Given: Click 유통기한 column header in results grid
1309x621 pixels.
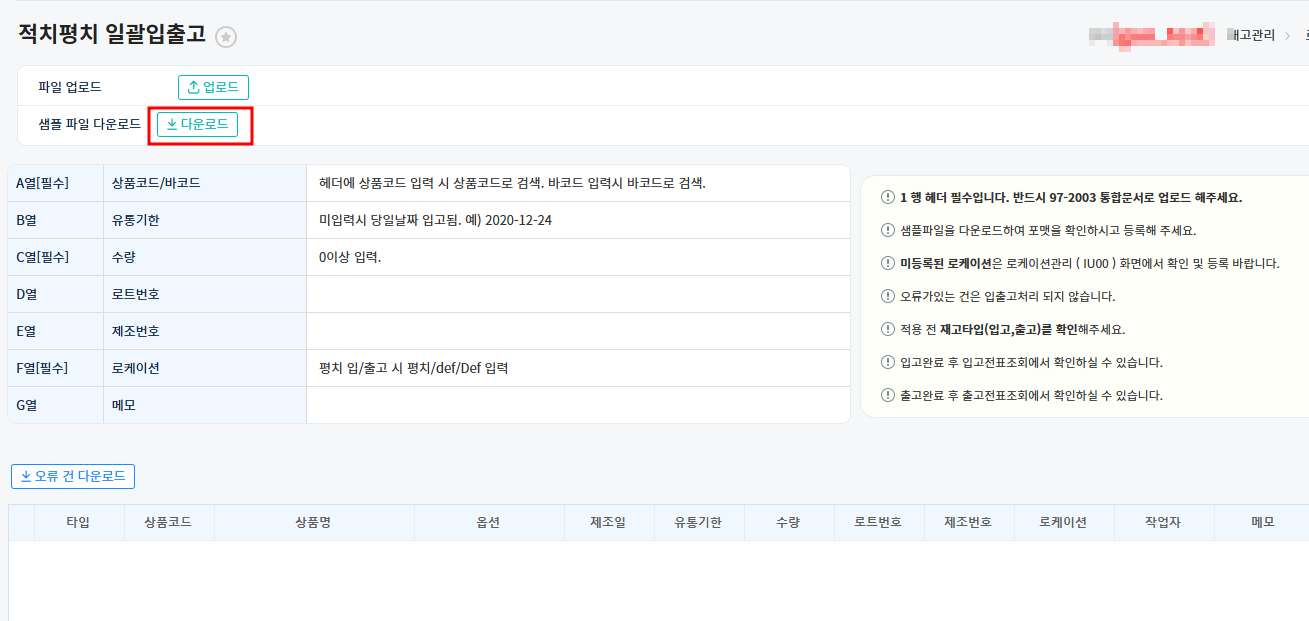Looking at the screenshot, I should pyautogui.click(x=698, y=523).
